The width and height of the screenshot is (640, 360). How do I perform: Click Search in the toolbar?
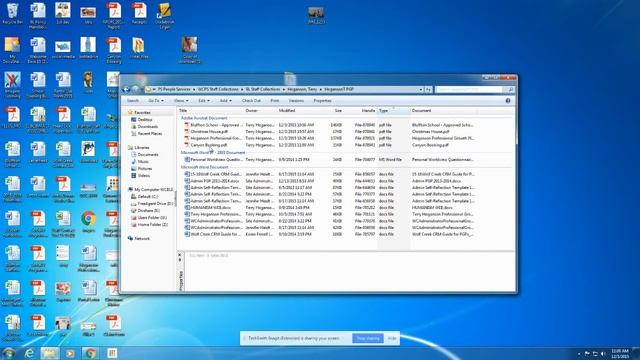[133, 100]
